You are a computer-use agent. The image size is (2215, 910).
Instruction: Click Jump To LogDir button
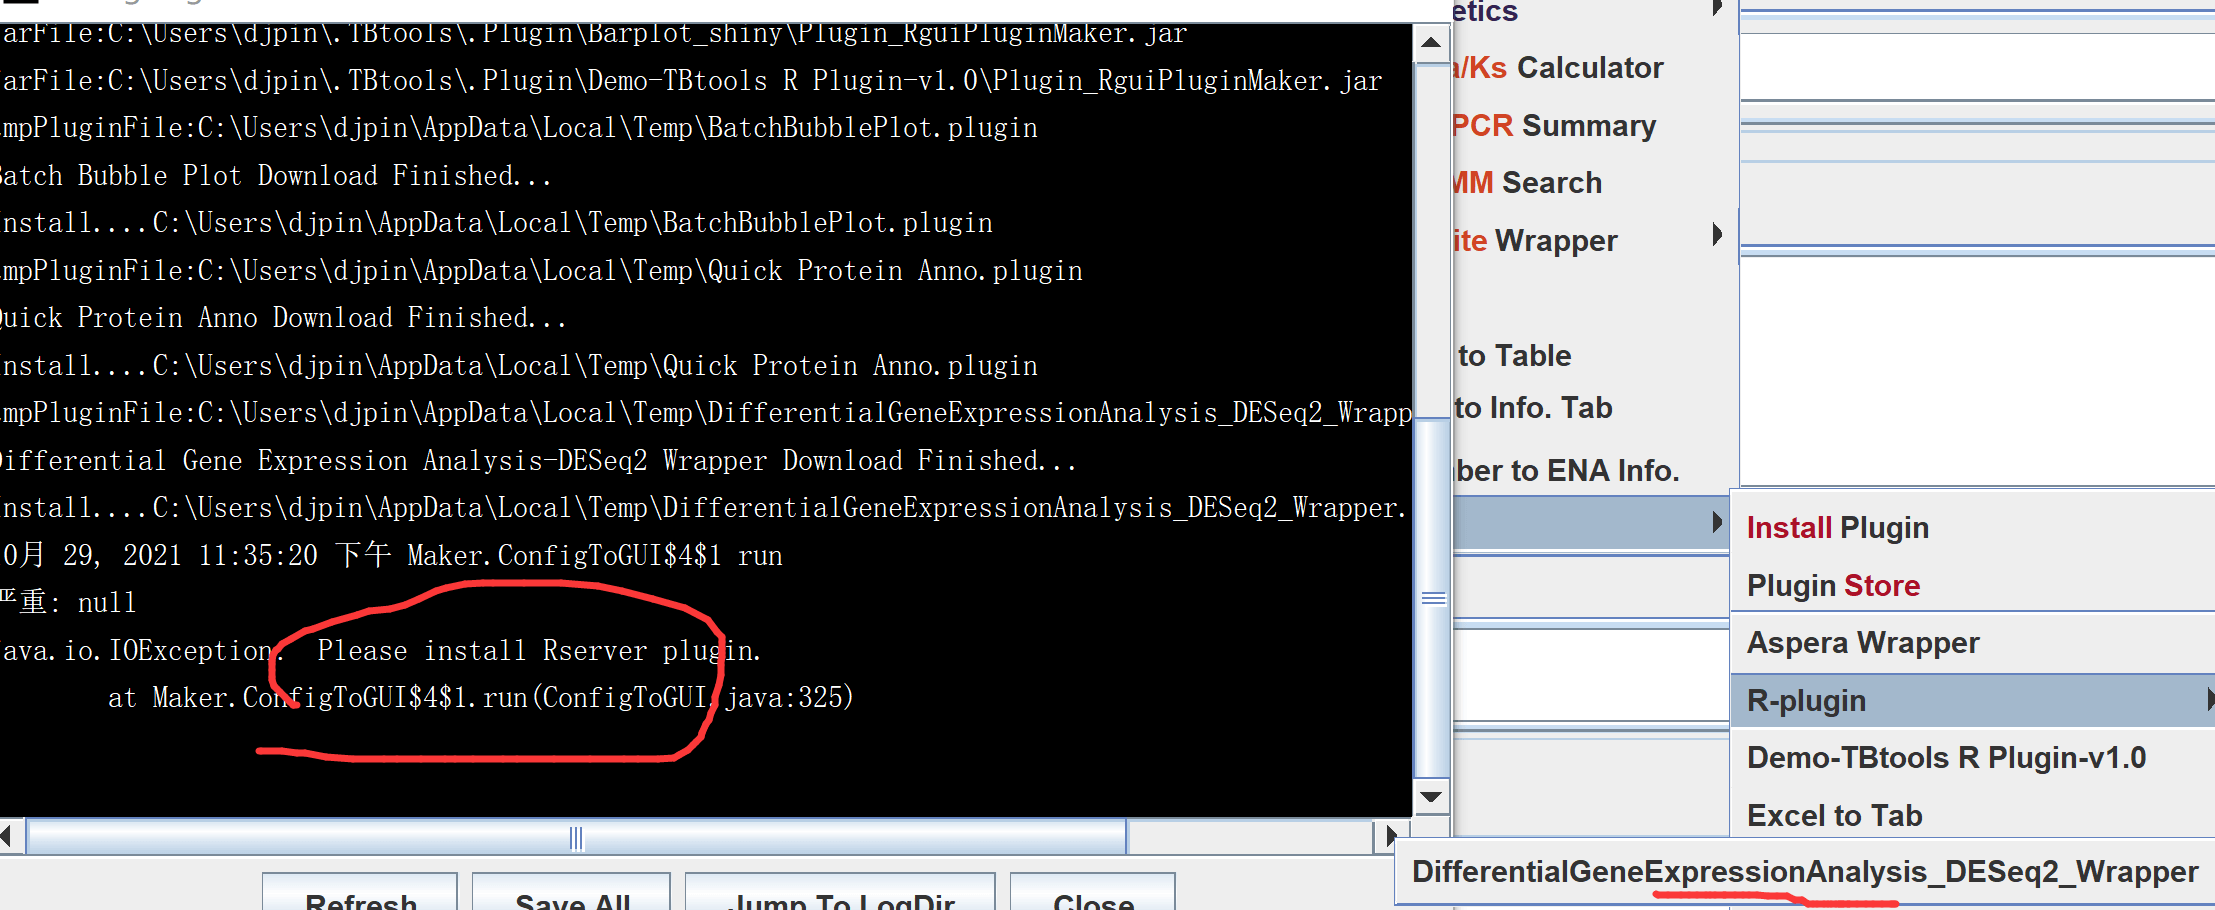pos(841,893)
